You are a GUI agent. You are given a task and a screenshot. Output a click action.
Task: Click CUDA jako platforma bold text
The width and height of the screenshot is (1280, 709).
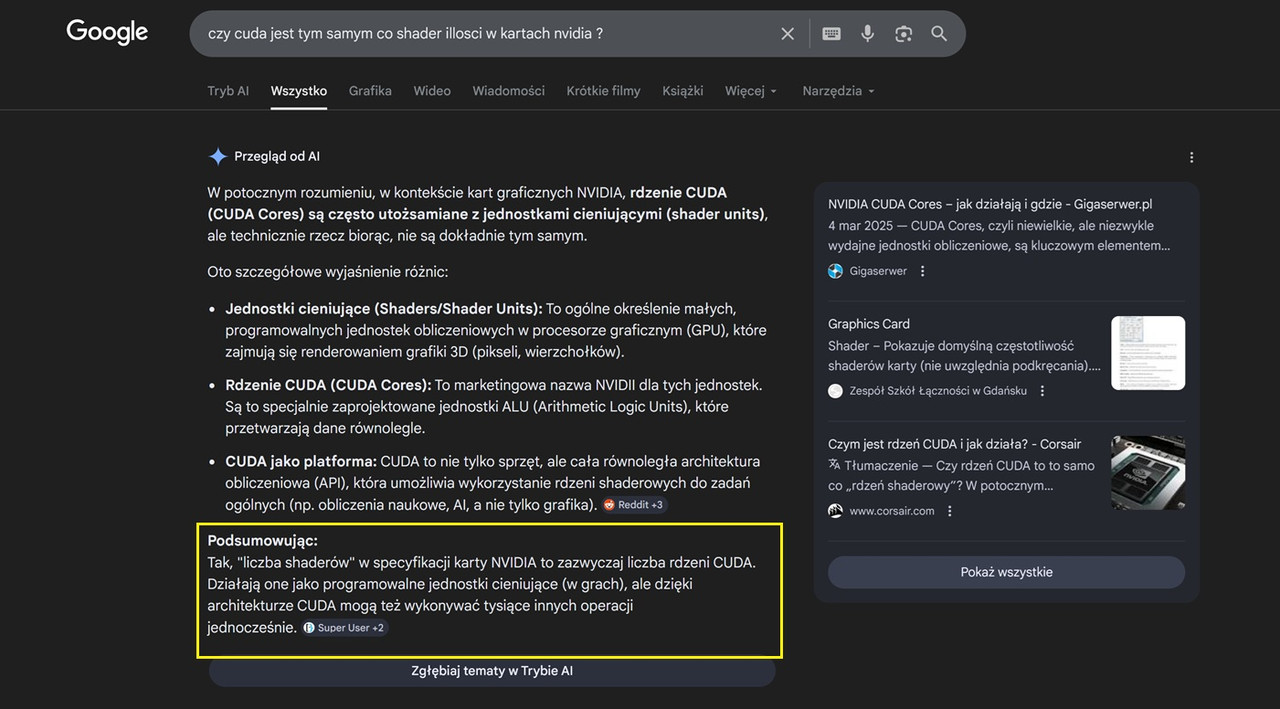click(301, 462)
